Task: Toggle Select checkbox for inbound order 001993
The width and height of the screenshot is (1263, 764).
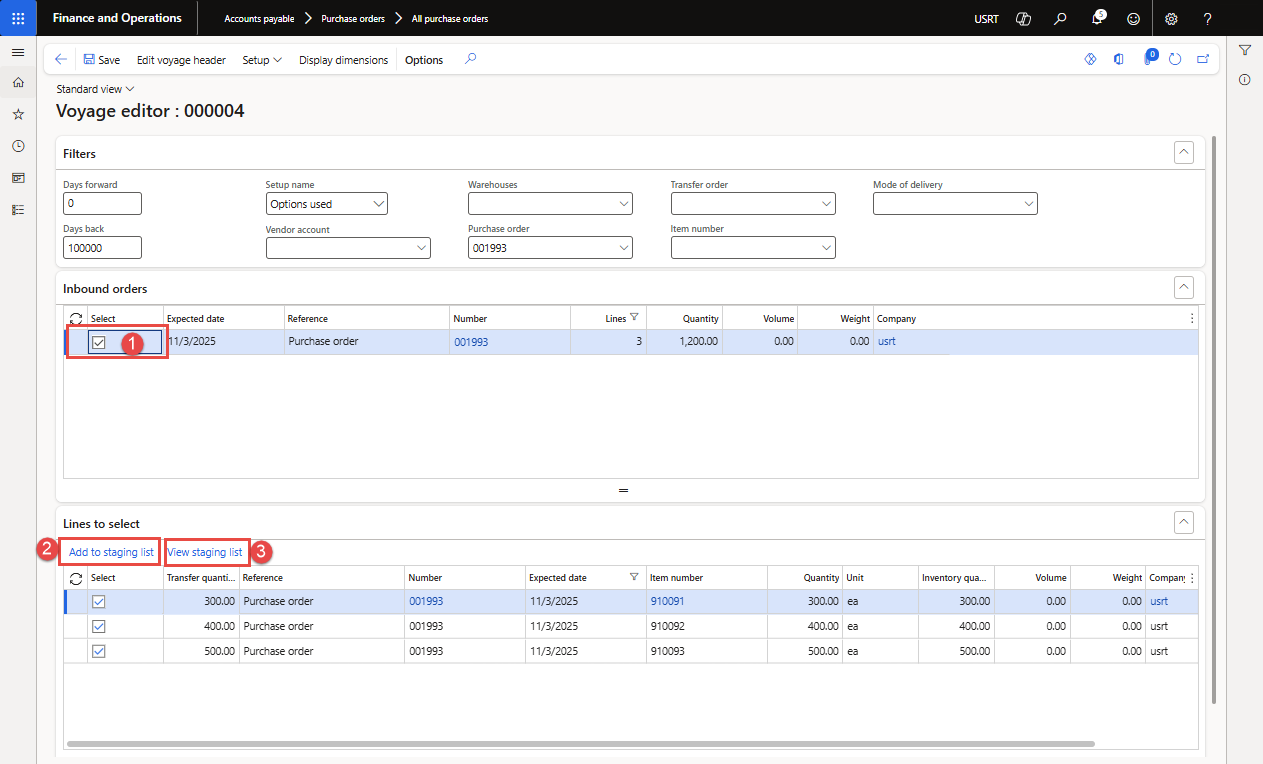Action: [99, 343]
